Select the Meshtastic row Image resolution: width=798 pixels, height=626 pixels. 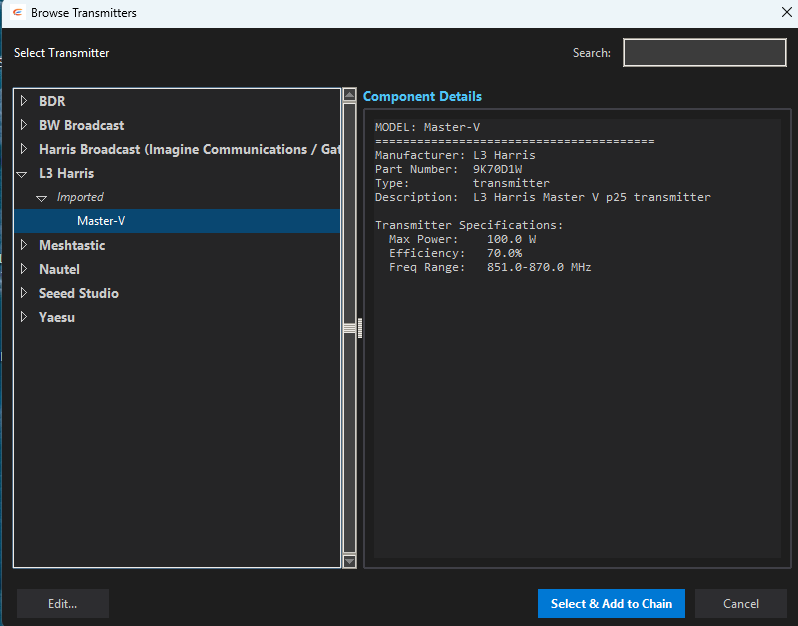pos(177,245)
